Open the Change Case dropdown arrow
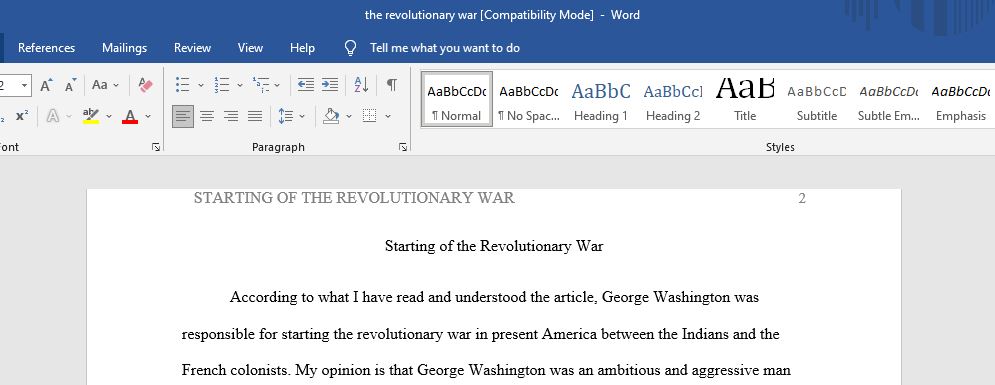Screen dimensions: 995x385 pyautogui.click(x=116, y=85)
